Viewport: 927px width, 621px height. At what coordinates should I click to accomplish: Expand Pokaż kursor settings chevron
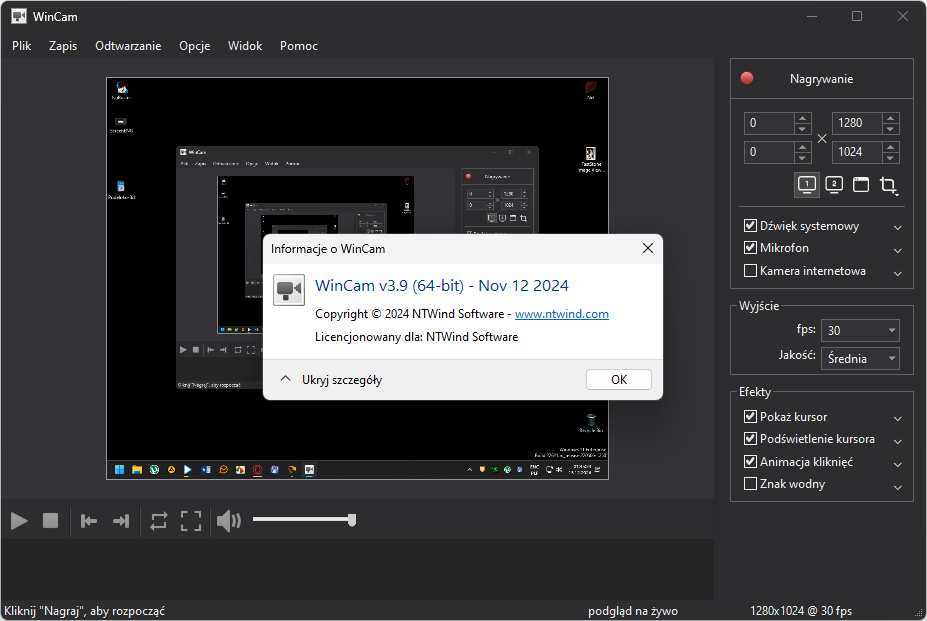[x=897, y=419]
